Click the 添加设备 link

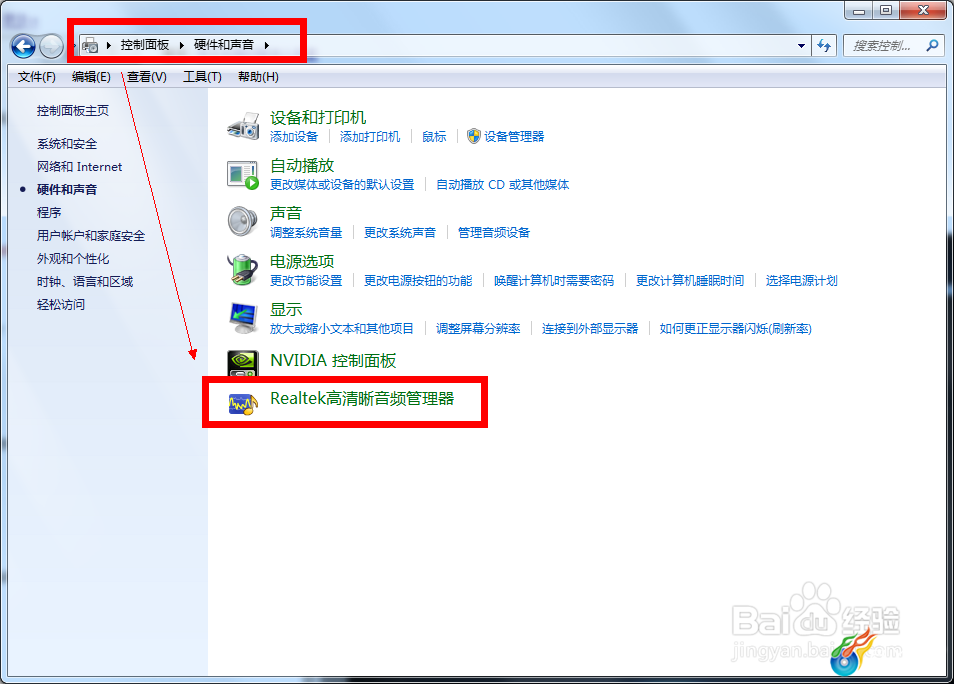click(x=294, y=137)
